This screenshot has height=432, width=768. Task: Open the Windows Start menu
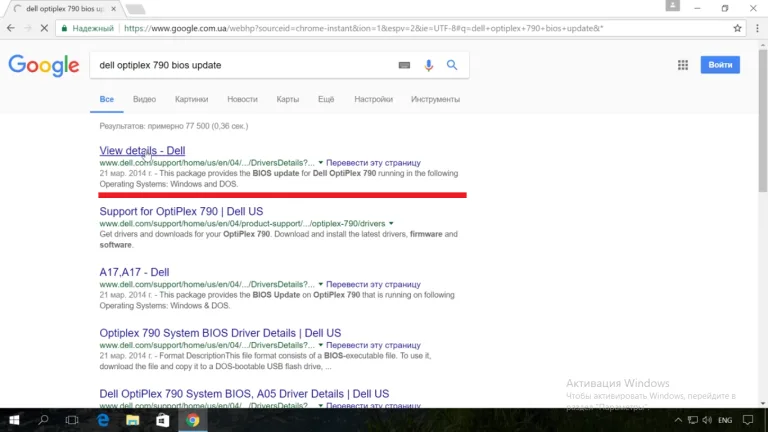point(14,420)
